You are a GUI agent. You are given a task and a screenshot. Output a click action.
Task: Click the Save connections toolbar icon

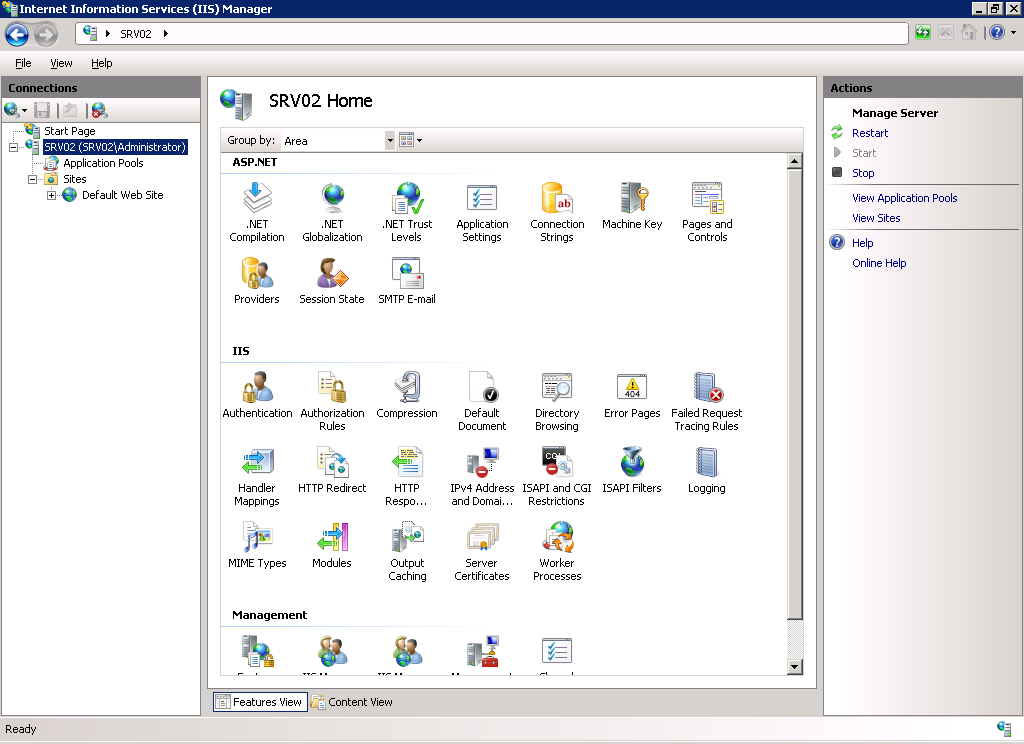[x=42, y=110]
